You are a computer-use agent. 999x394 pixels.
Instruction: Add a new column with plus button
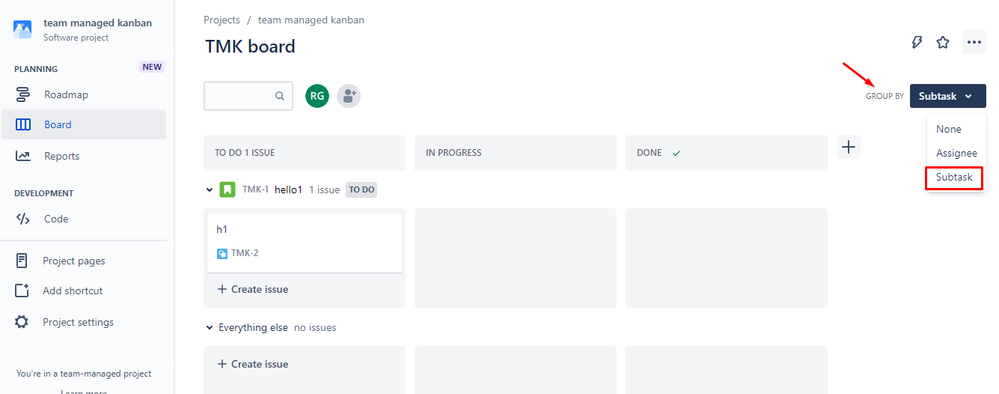tap(848, 147)
